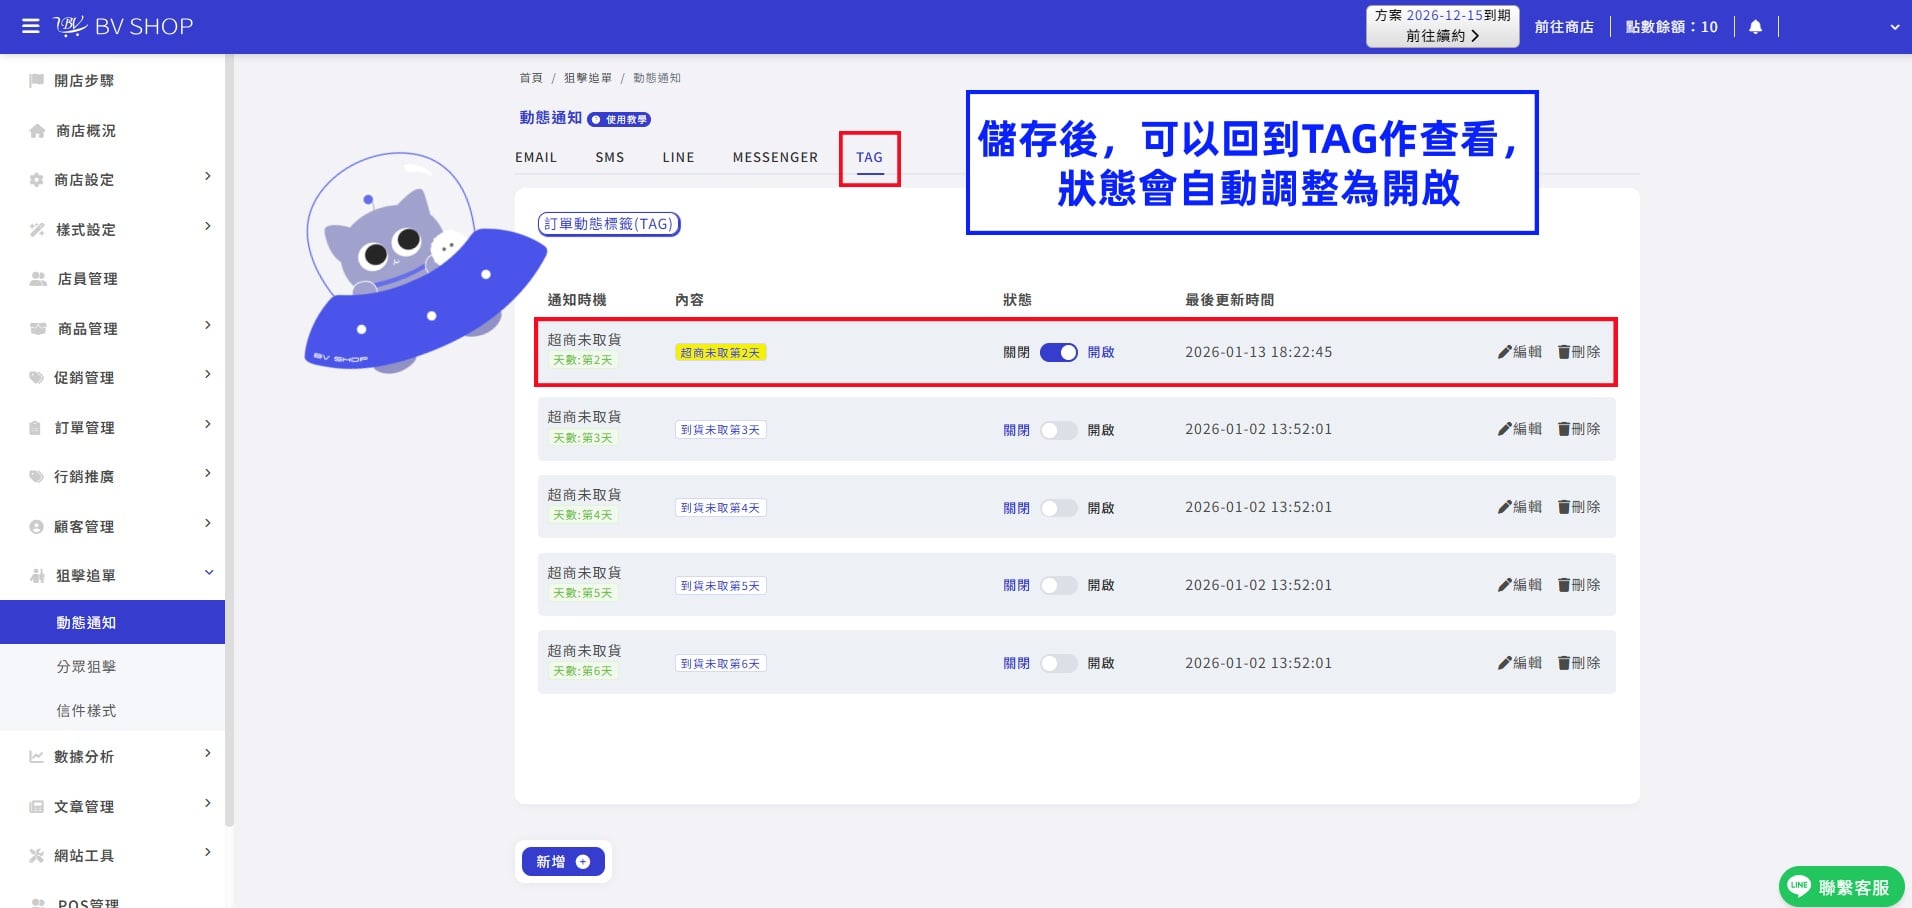Click the 文章管理 newspaper icon
Screen dimensions: 1912x908
[x=37, y=807]
